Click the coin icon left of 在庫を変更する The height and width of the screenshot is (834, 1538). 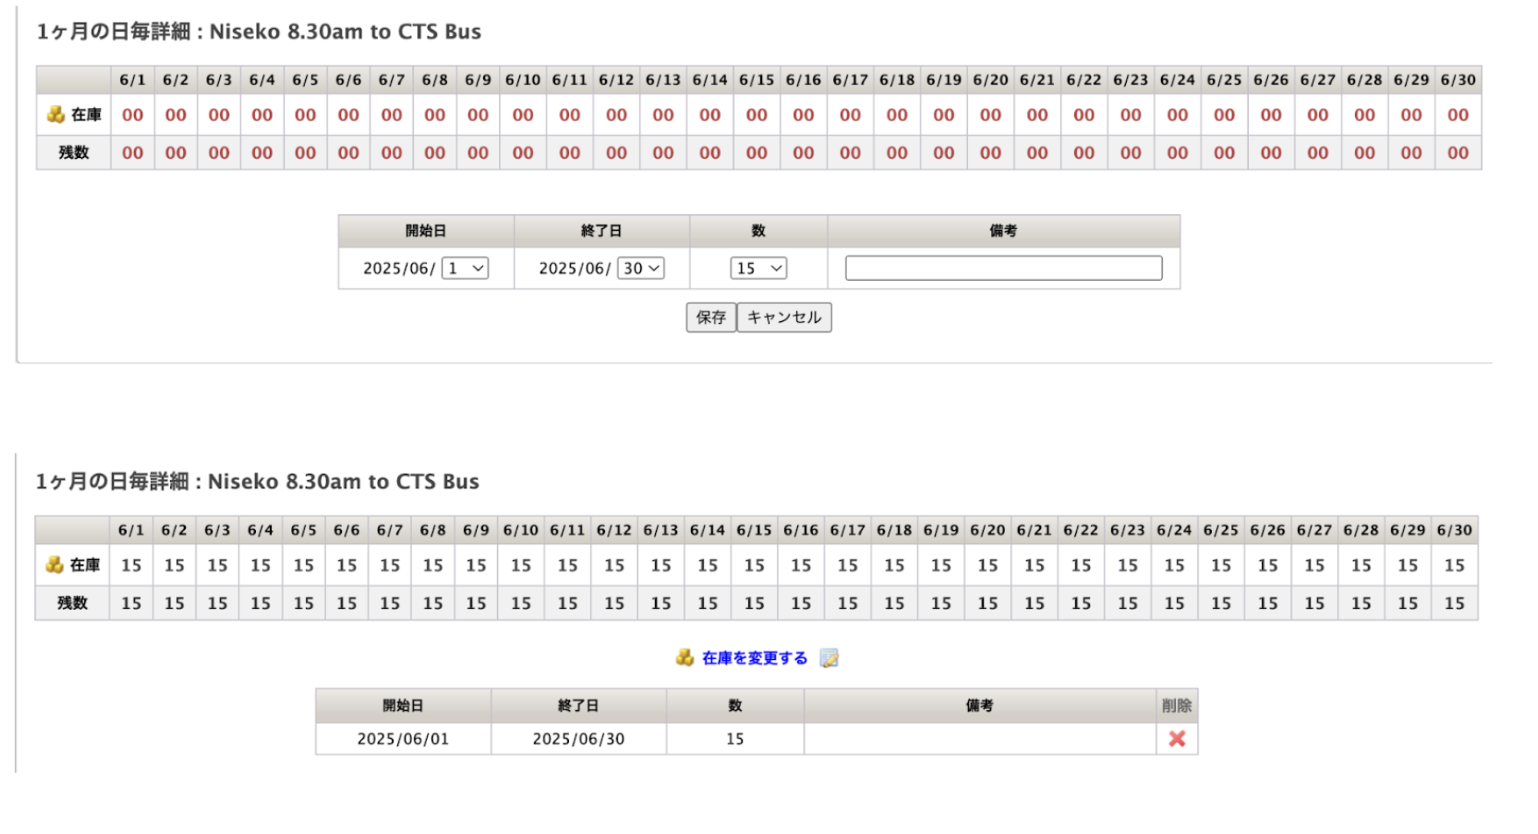(685, 657)
